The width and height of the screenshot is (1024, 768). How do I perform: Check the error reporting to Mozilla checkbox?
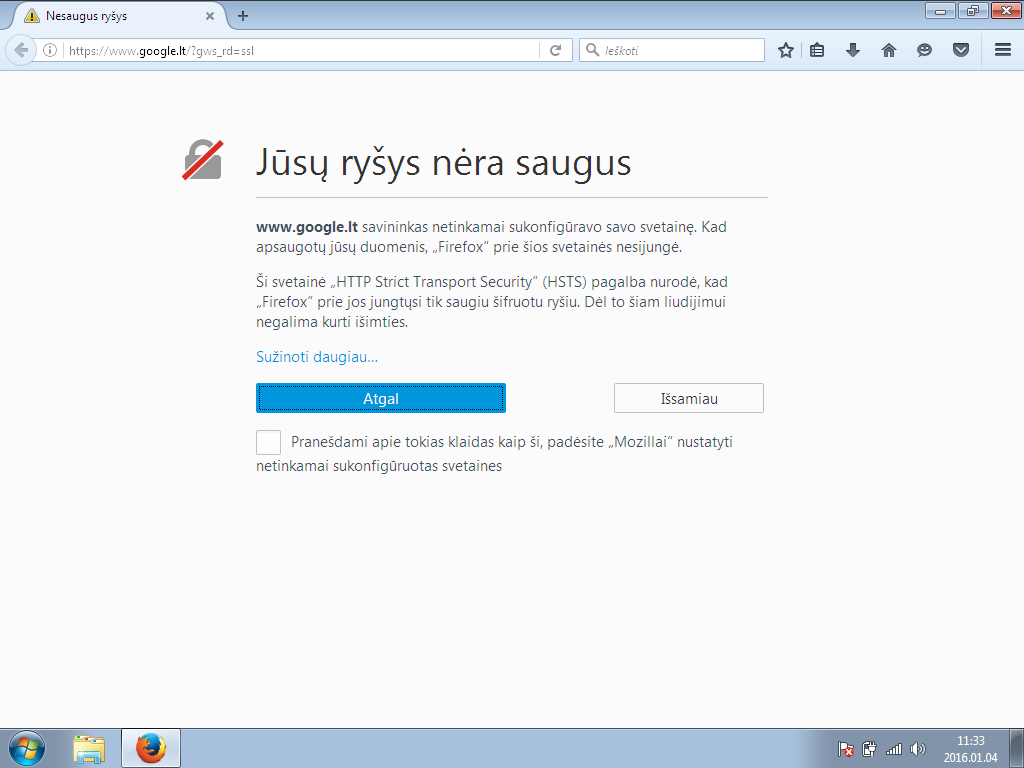(268, 442)
